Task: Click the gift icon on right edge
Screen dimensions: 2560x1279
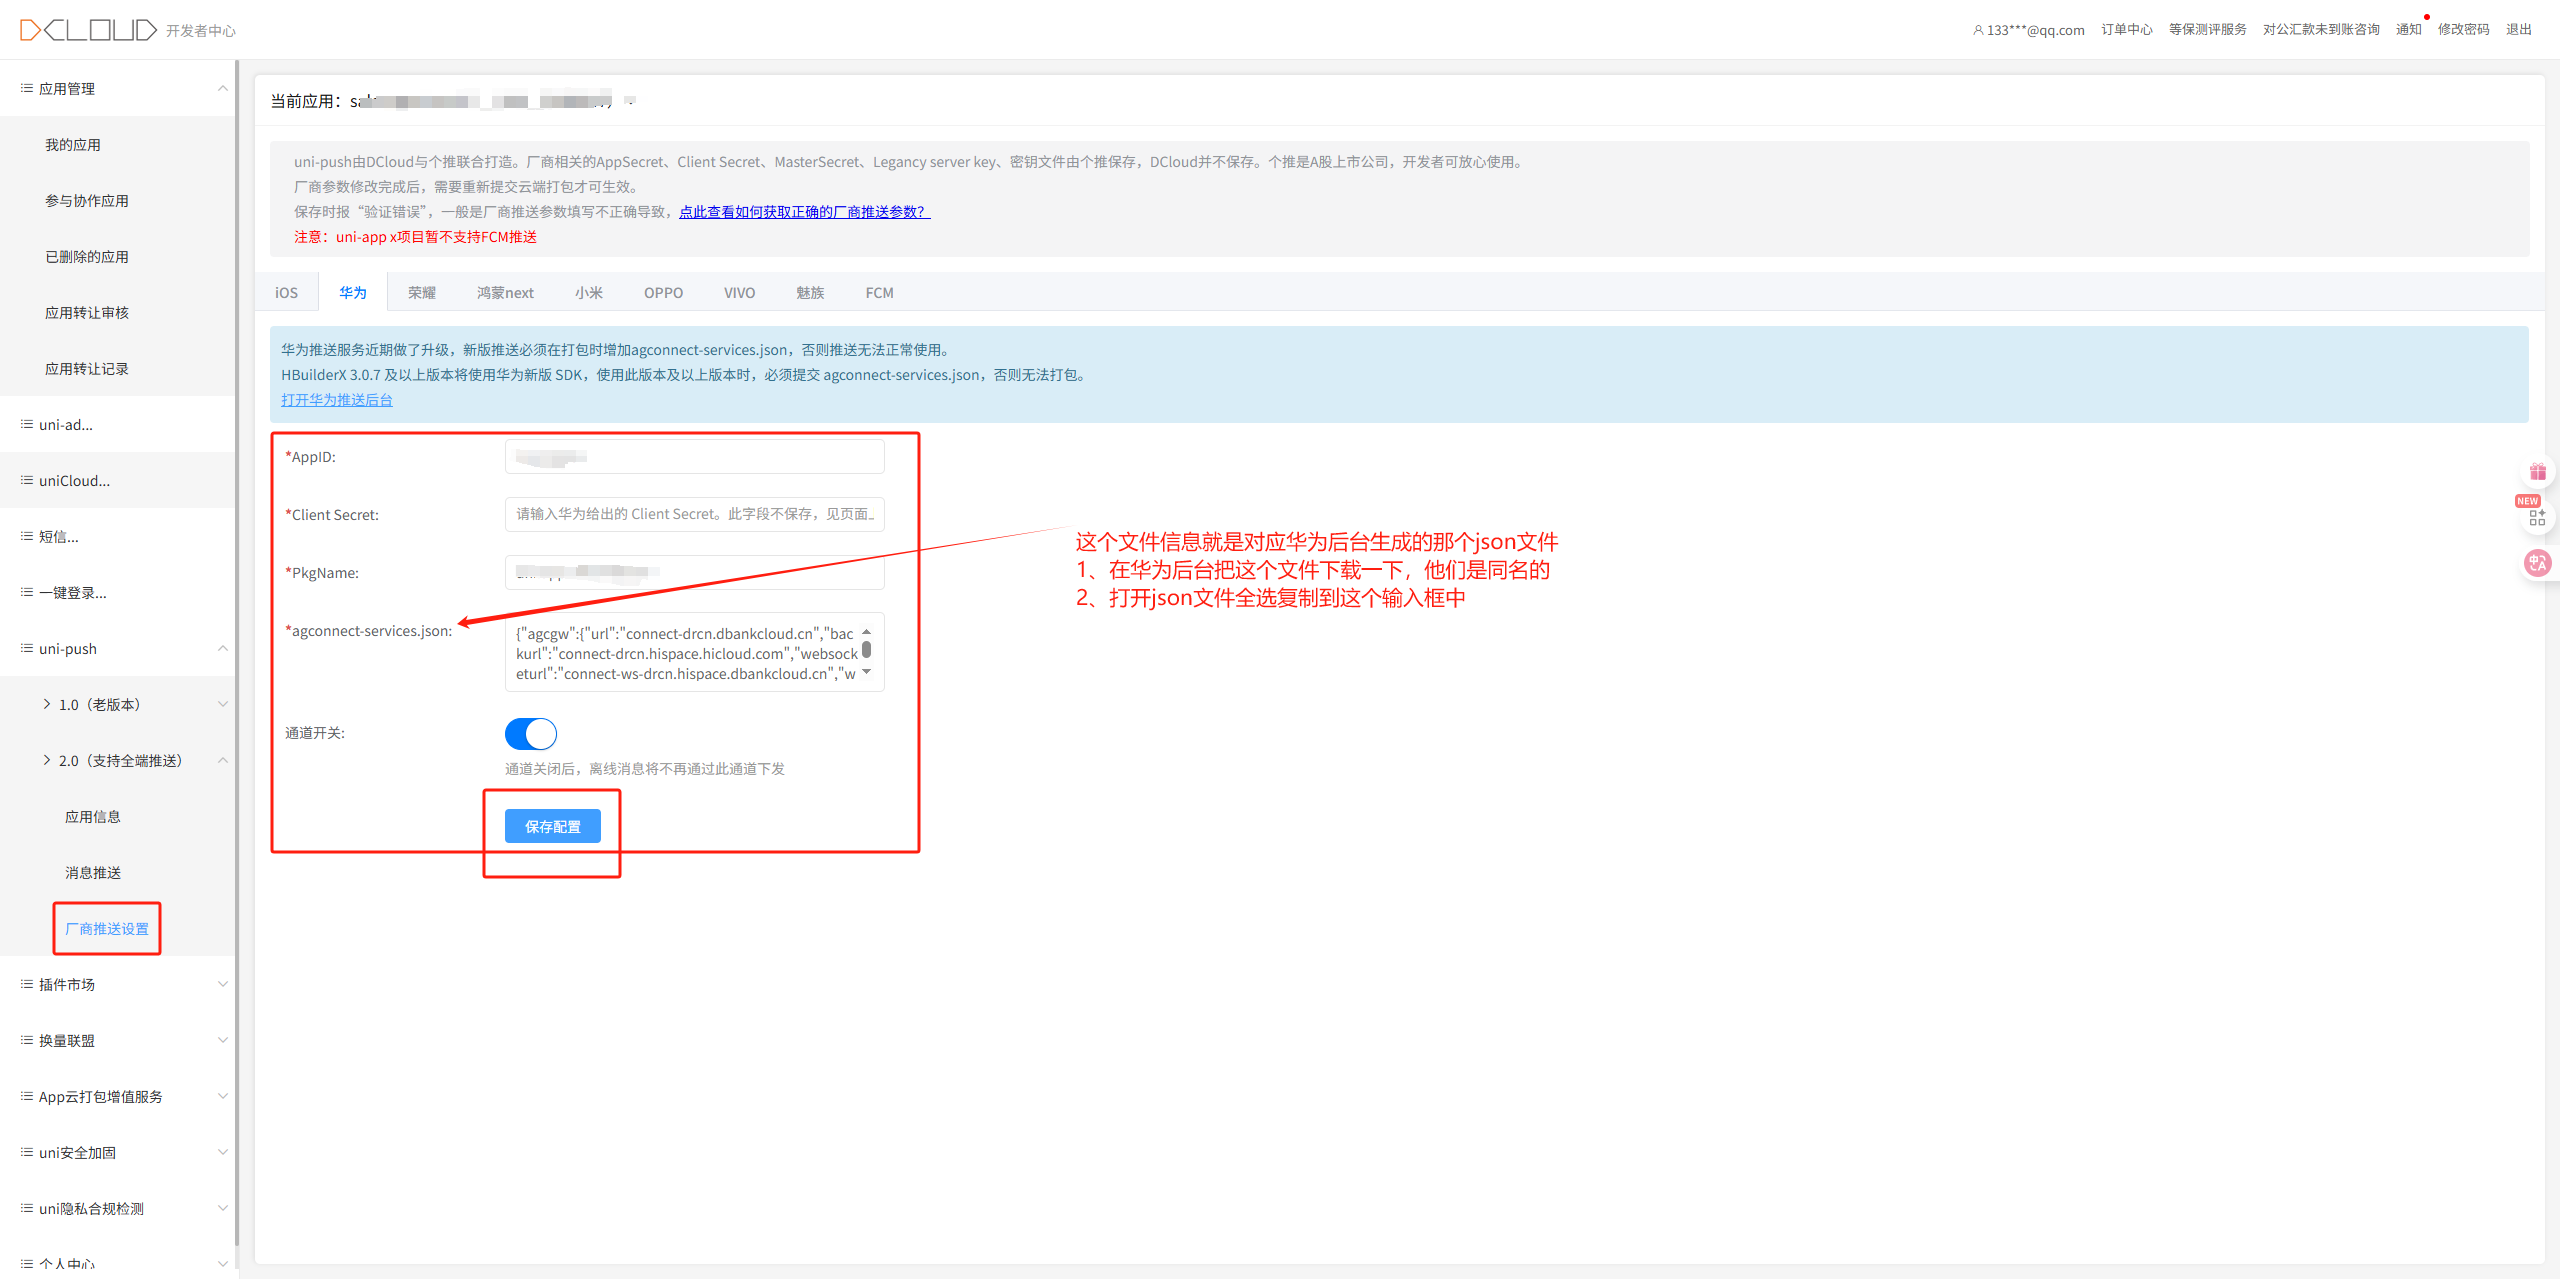Action: [2537, 472]
